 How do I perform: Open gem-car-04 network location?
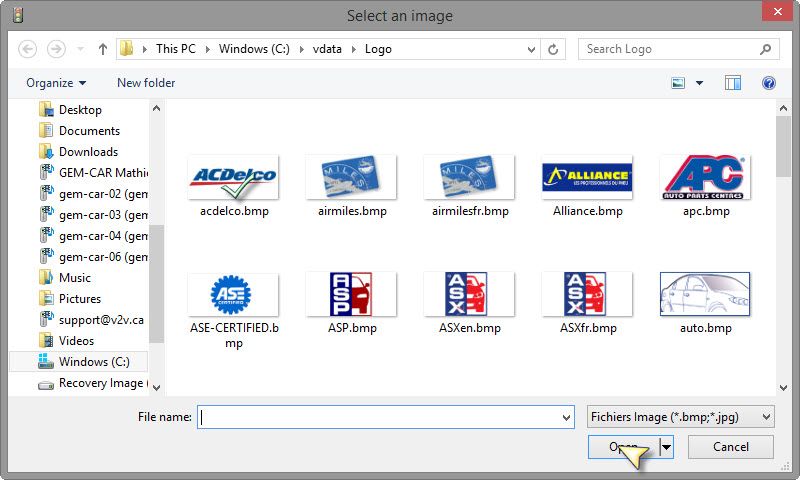(x=92, y=236)
